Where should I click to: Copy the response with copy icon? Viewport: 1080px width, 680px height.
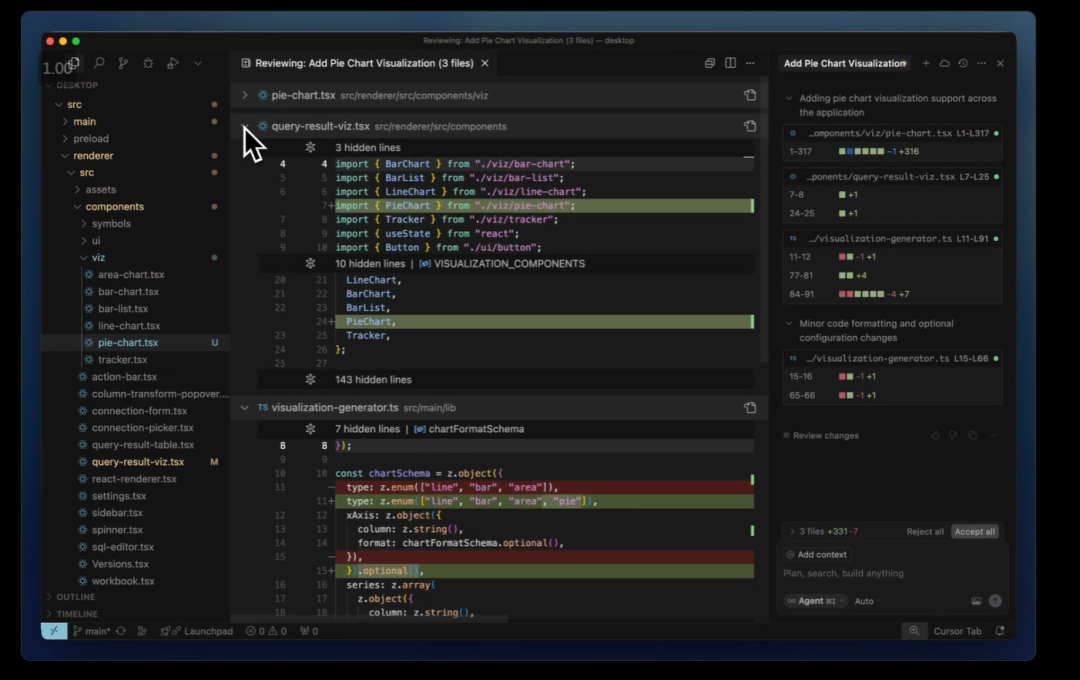(x=972, y=435)
